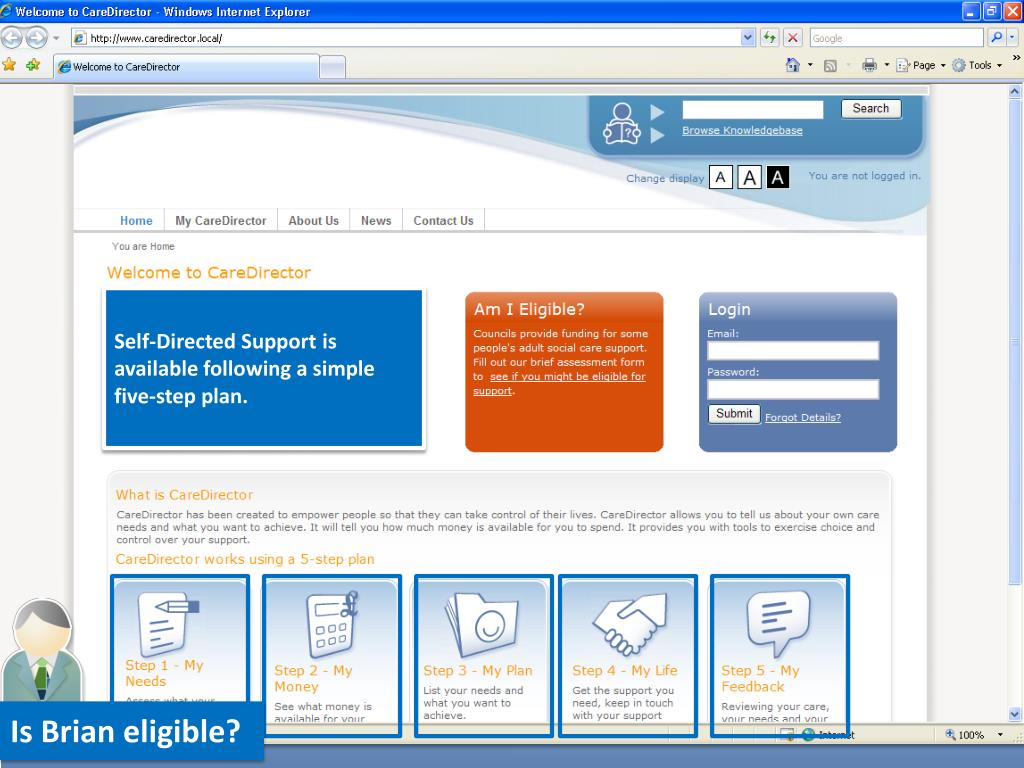1024x768 pixels.
Task: Open the Step 2 - My Money link
Action: [313, 679]
